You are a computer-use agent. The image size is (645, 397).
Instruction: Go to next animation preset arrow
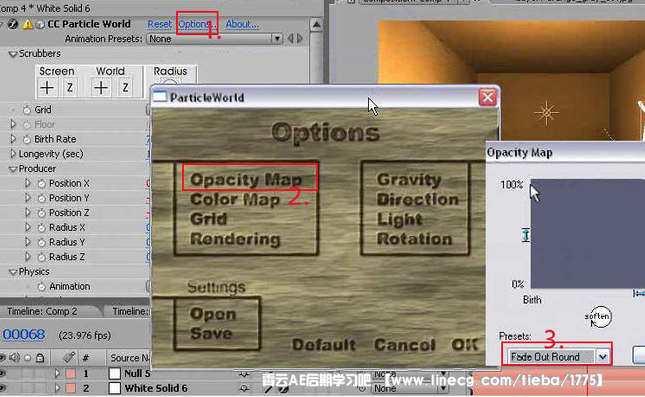tap(300, 39)
